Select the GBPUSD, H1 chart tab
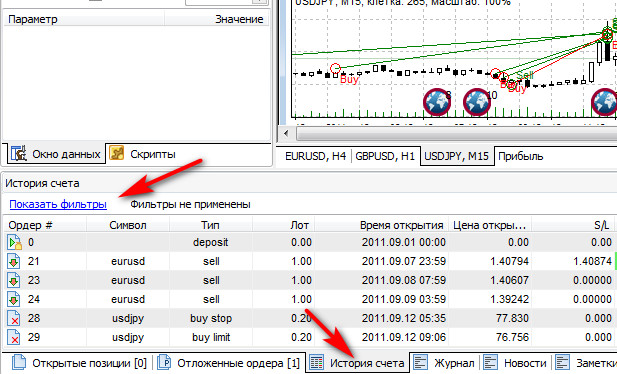The width and height of the screenshot is (617, 374). (x=385, y=156)
